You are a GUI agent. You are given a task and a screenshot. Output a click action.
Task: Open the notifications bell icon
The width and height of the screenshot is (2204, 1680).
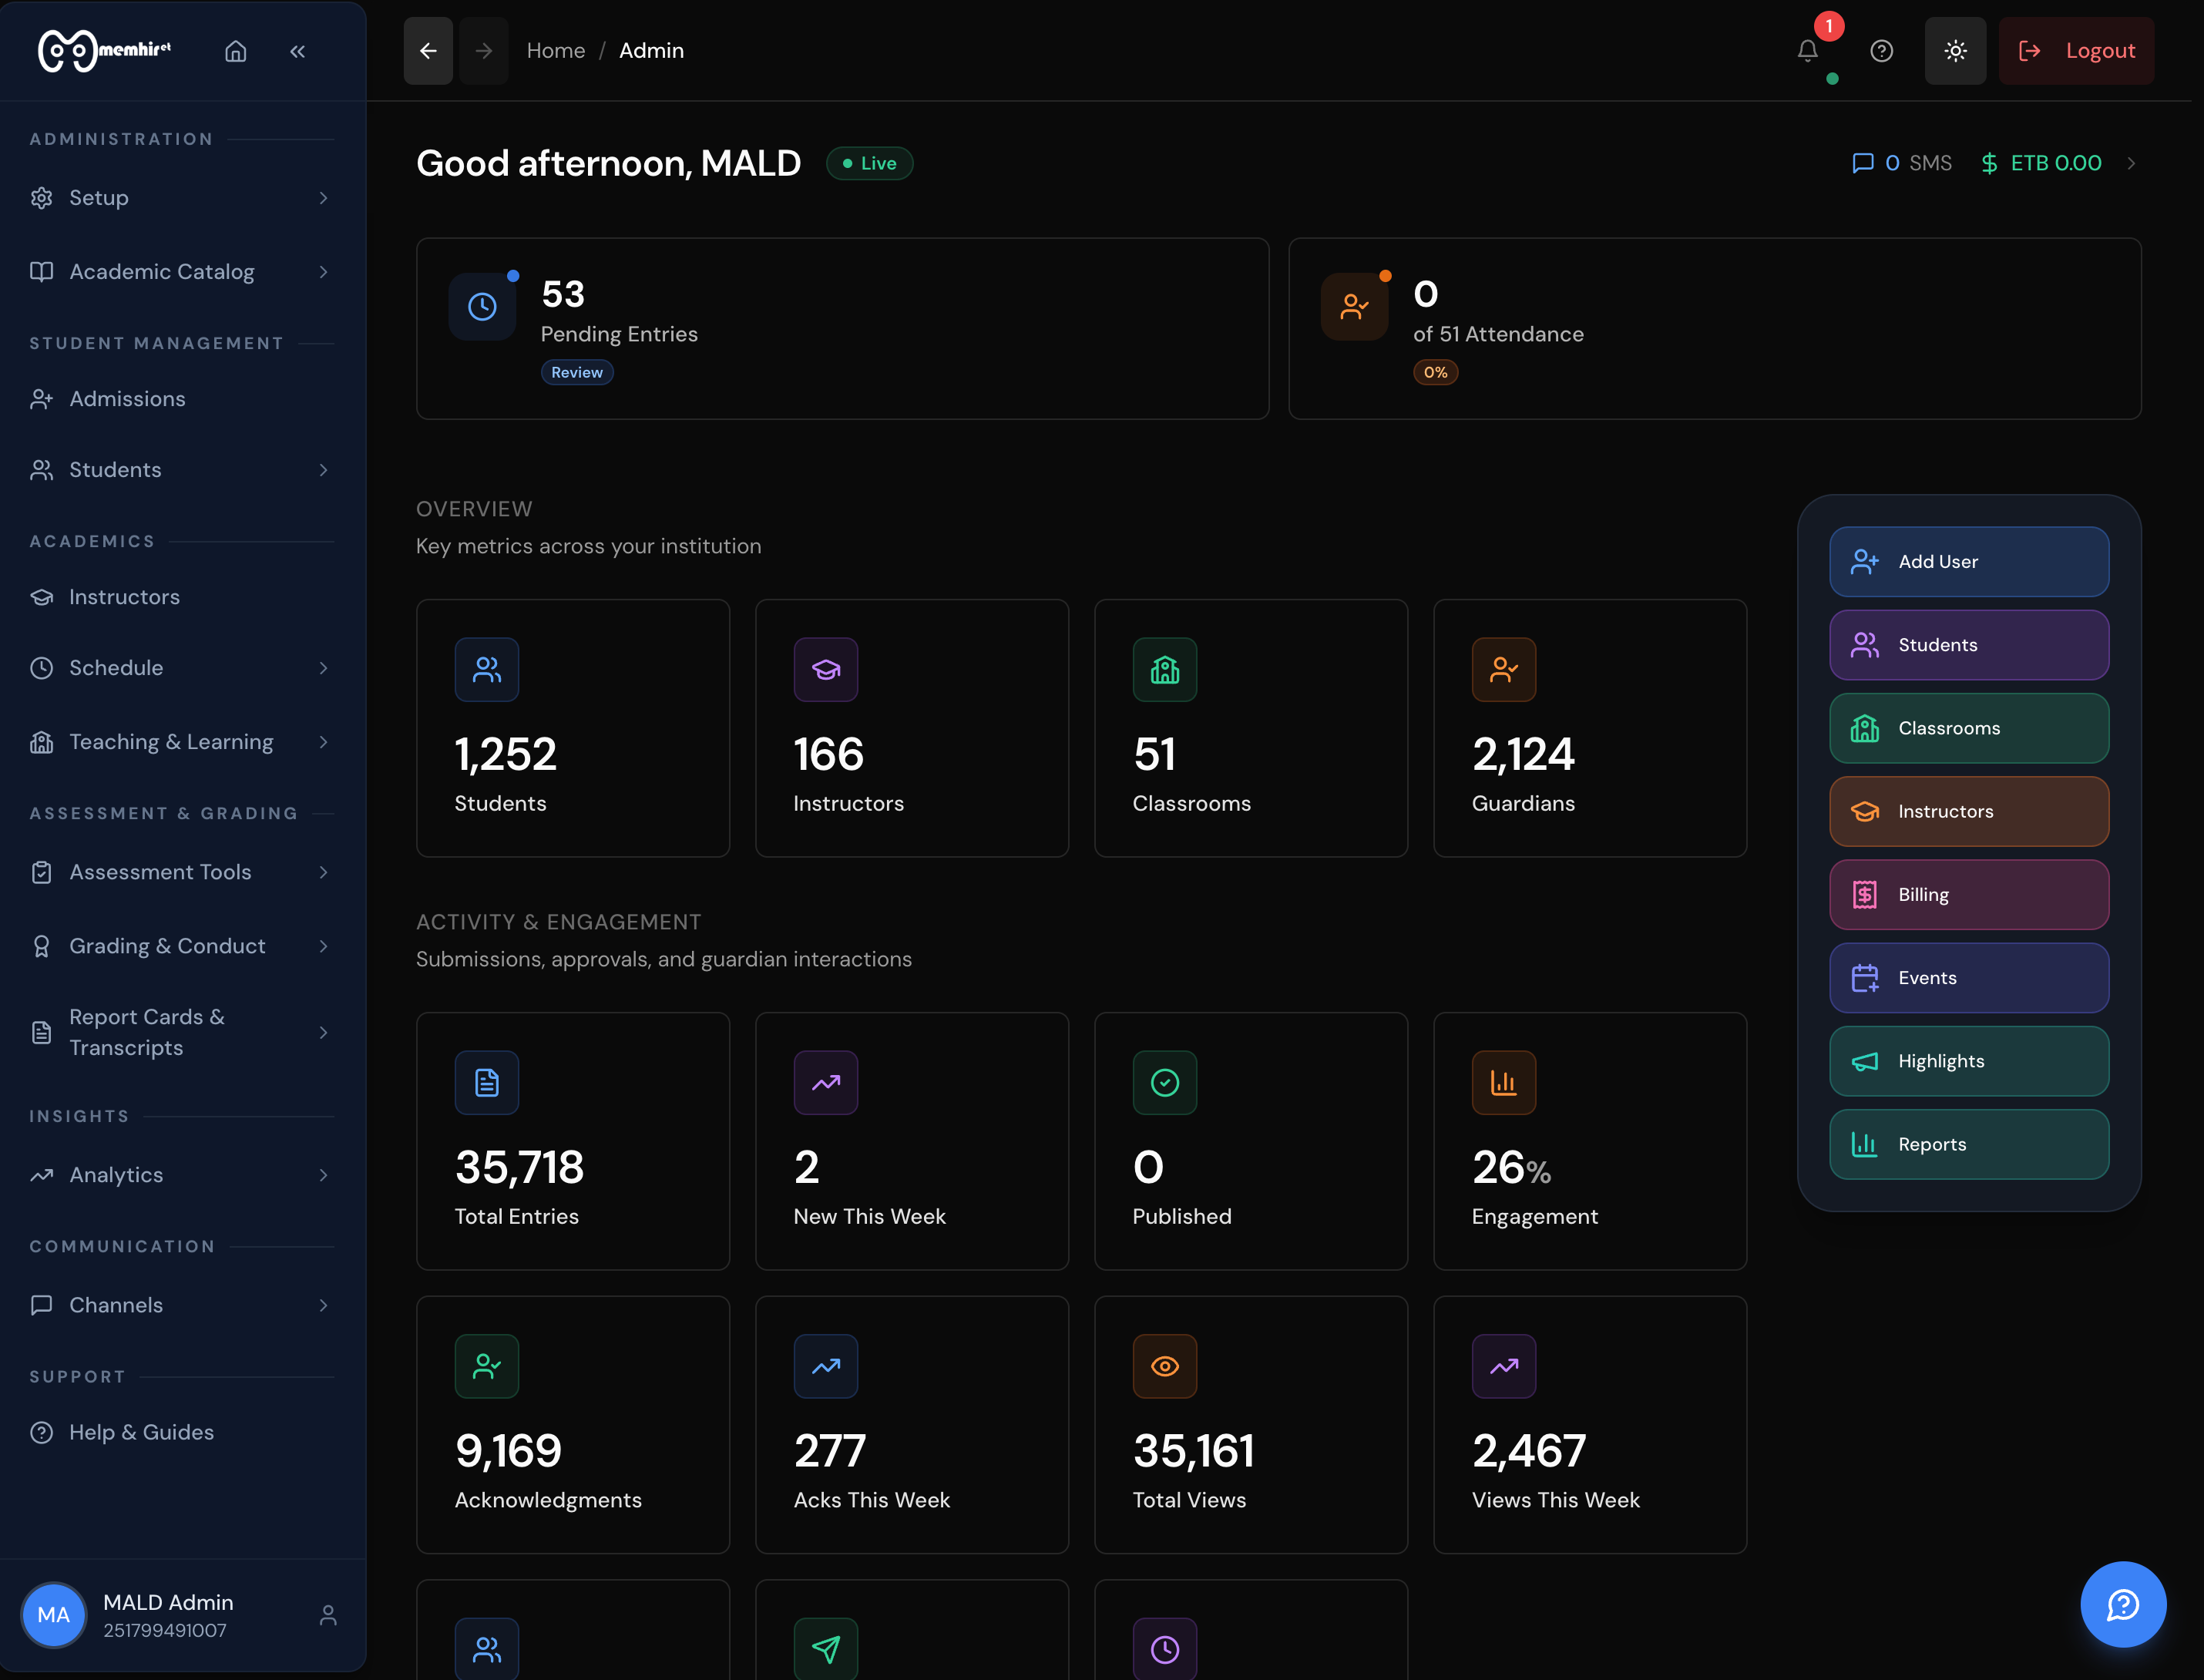click(1806, 50)
